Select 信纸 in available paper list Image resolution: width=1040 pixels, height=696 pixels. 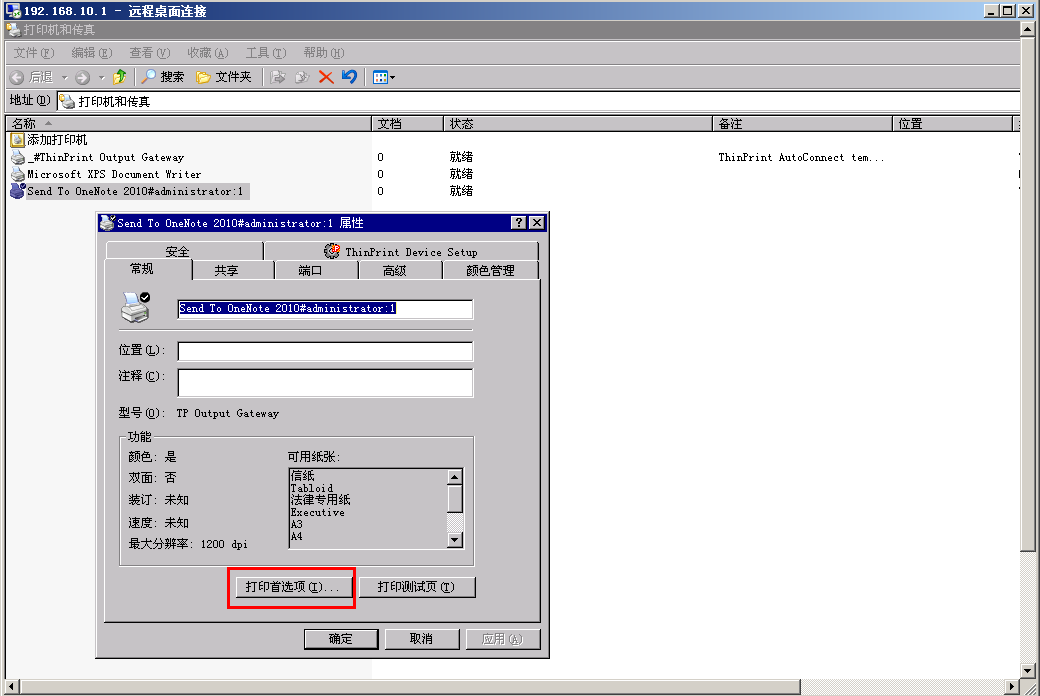[x=302, y=476]
